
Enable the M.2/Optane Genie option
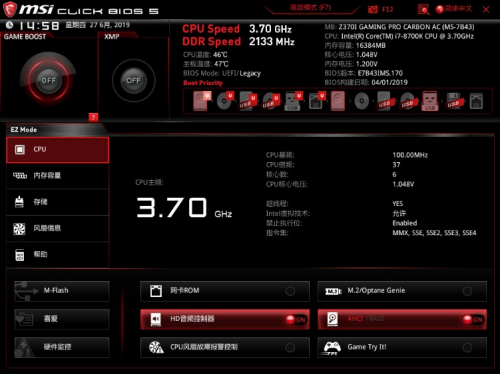402,291
